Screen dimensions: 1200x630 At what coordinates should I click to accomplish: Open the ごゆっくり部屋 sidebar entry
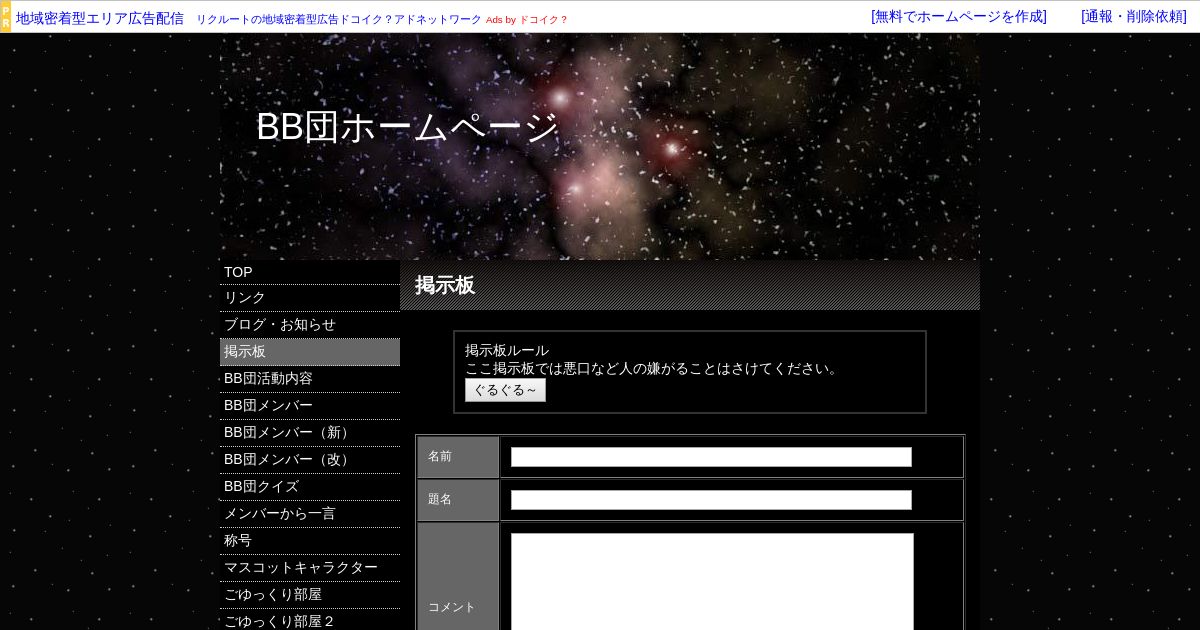point(310,595)
